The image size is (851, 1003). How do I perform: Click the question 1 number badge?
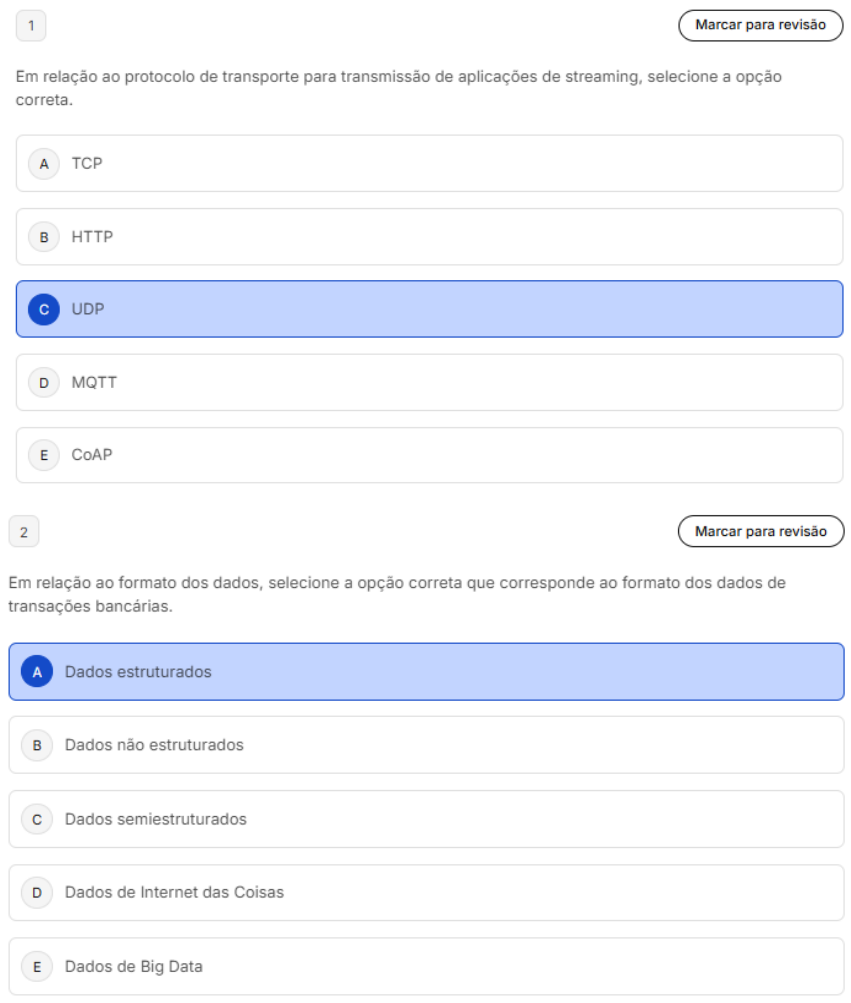(x=31, y=26)
